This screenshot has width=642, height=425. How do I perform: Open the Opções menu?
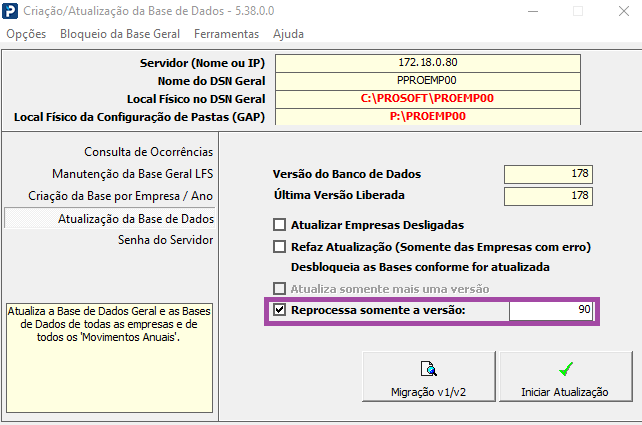(26, 34)
